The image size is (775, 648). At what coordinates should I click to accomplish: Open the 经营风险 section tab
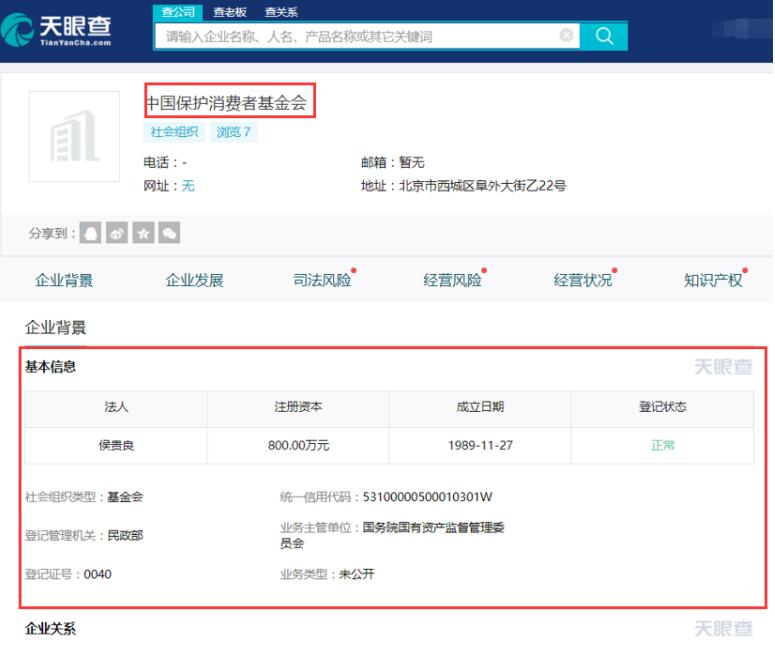(x=453, y=280)
